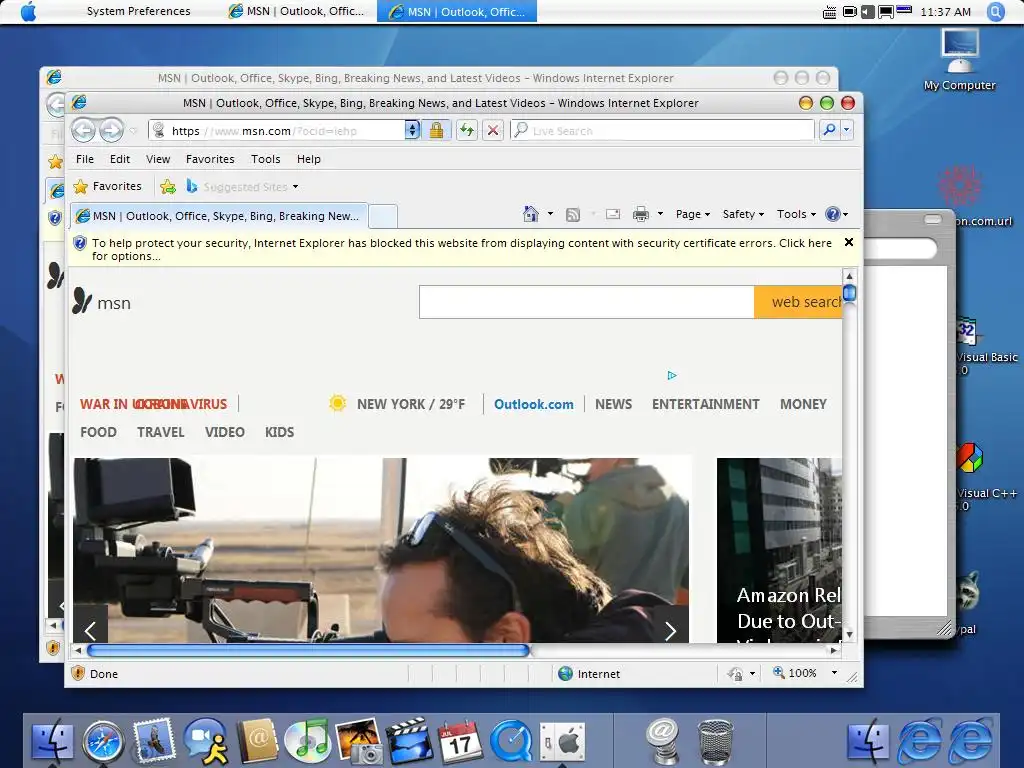The height and width of the screenshot is (768, 1024).
Task: Open the View menu
Action: (158, 159)
